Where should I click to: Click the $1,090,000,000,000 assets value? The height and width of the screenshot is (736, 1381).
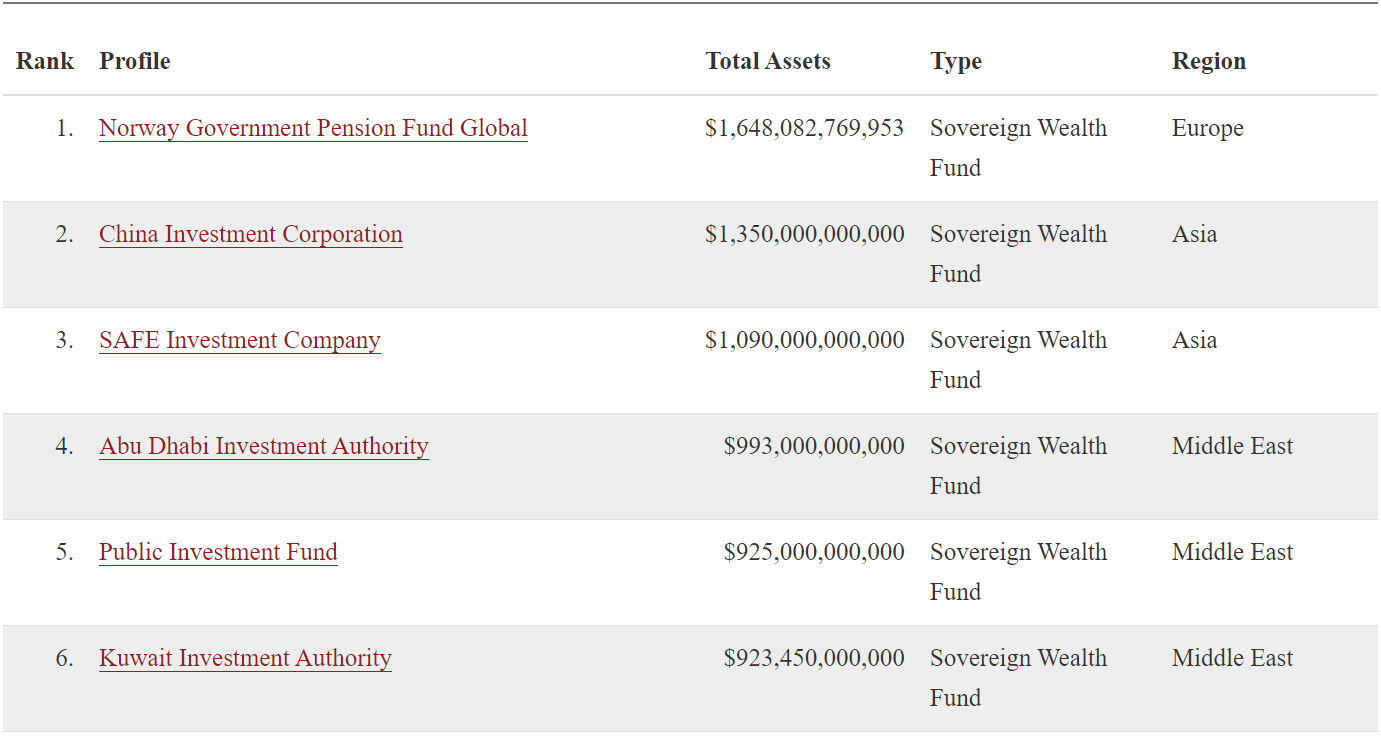(x=804, y=340)
